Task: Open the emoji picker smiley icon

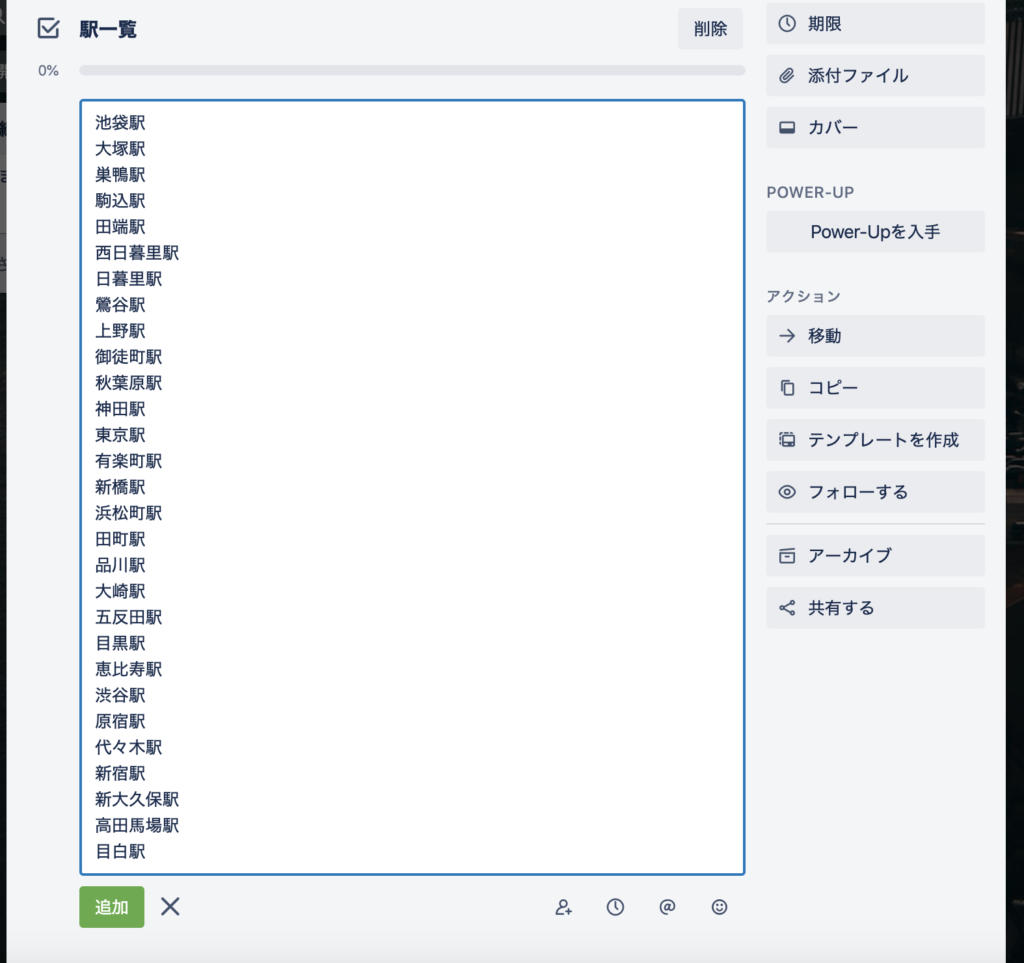Action: click(719, 907)
